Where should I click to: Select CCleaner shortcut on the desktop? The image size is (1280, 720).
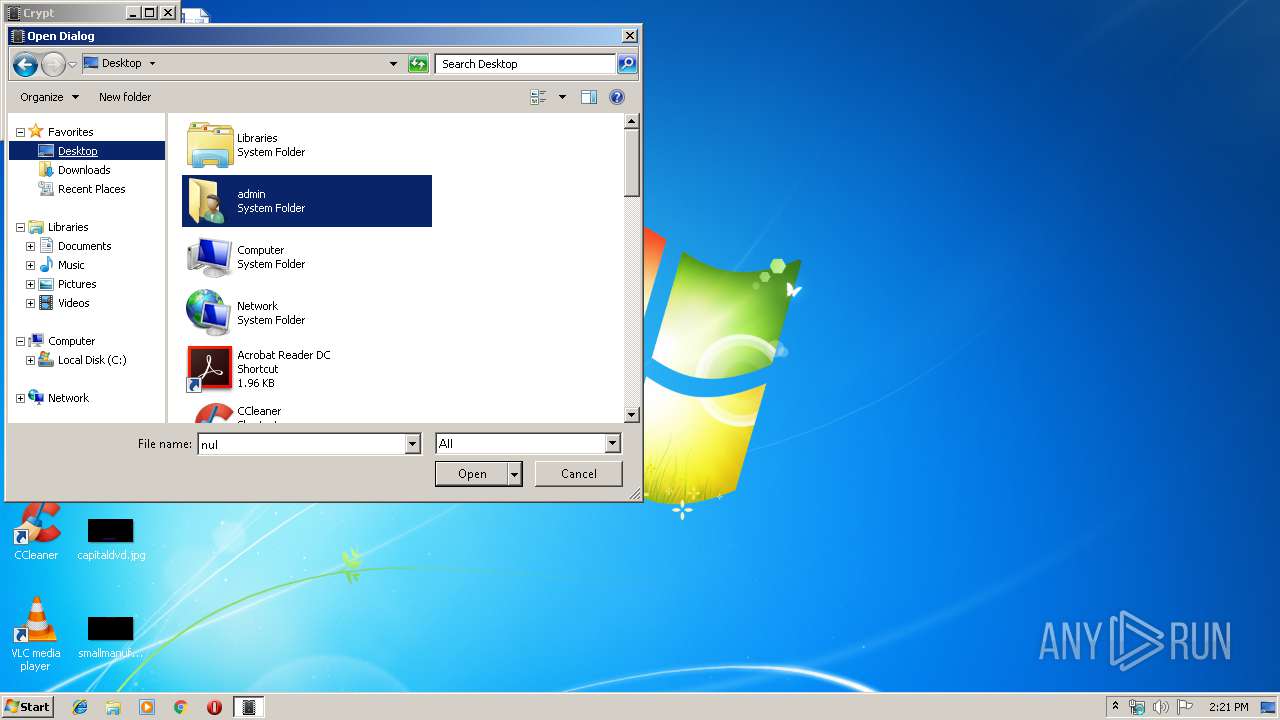click(x=36, y=532)
